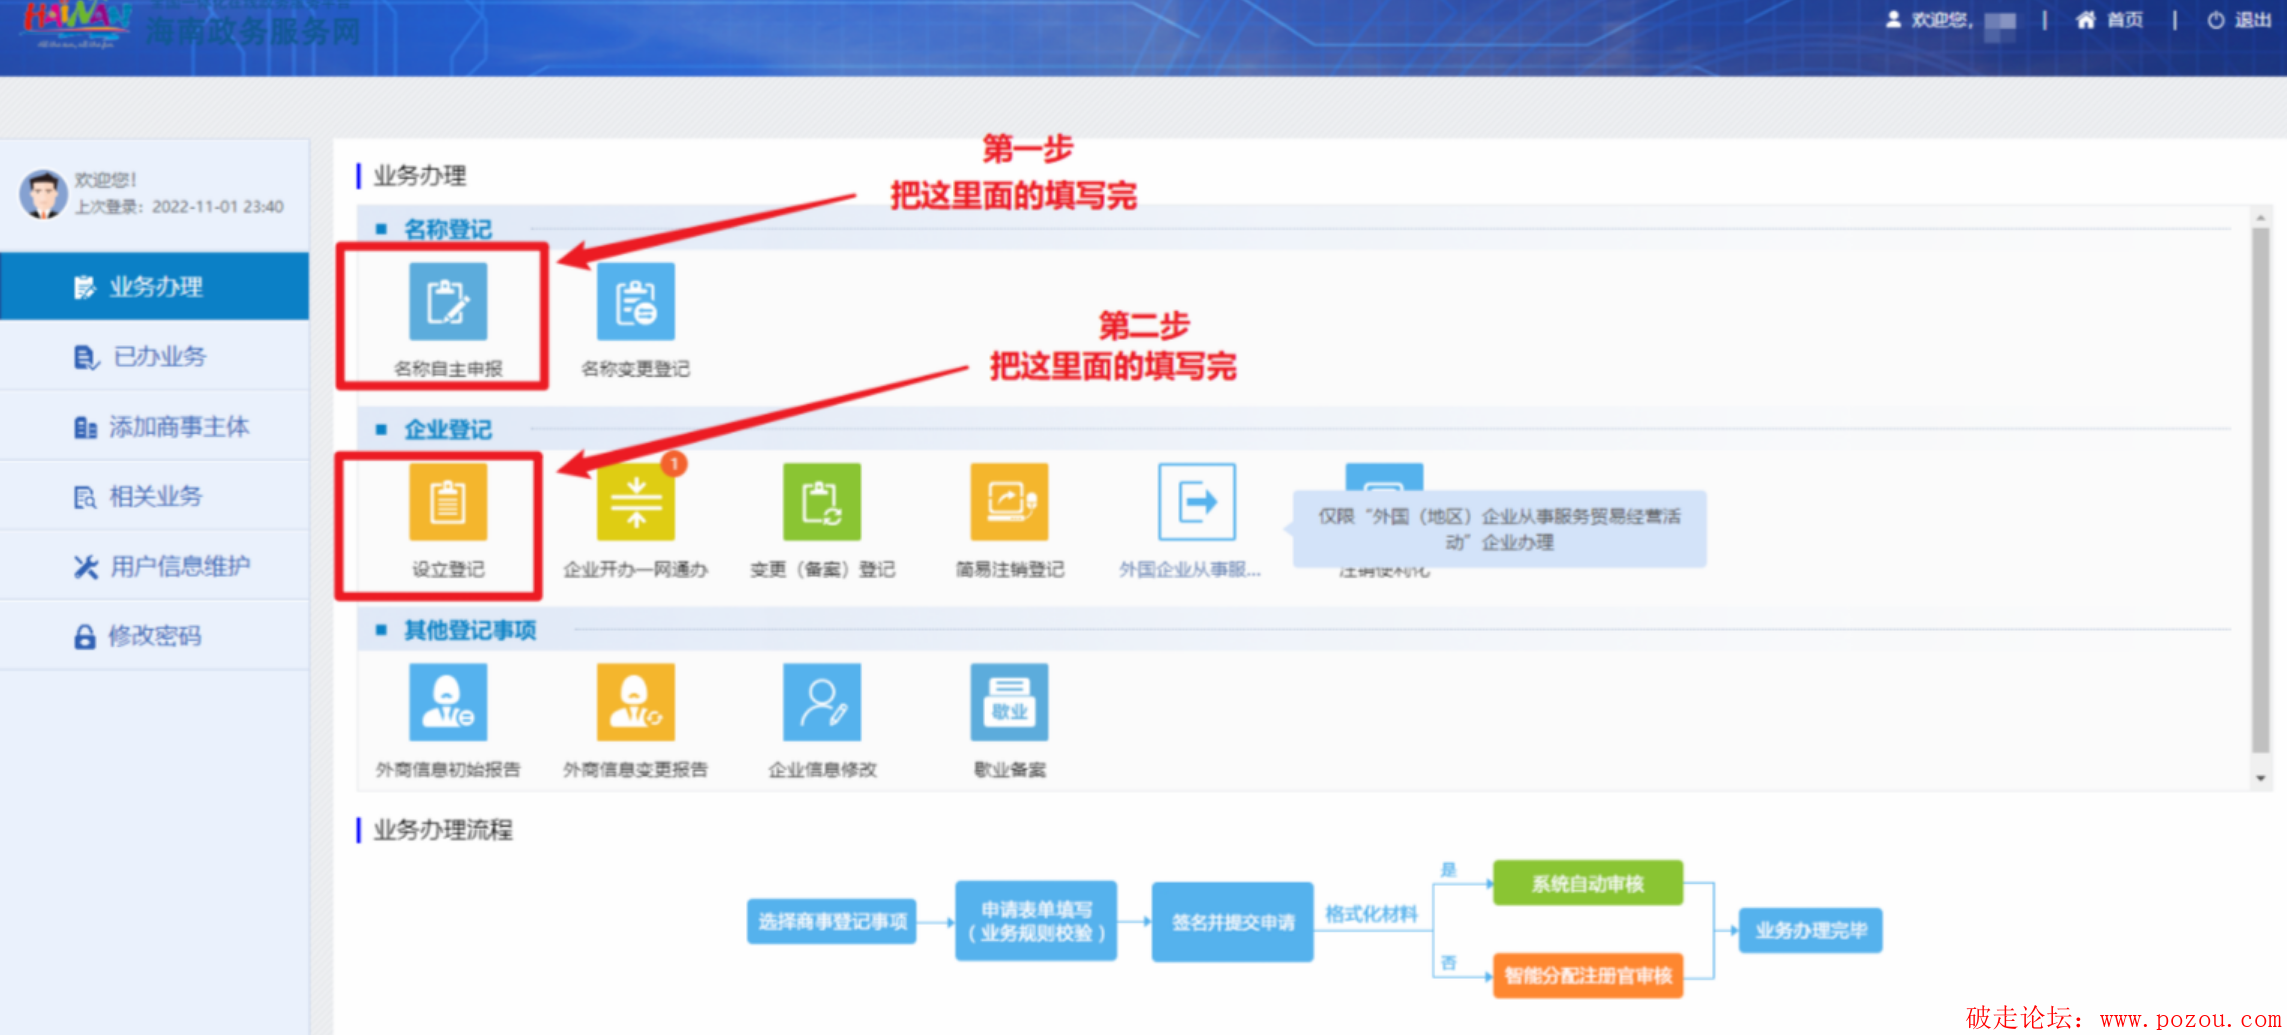Open 变更(备案)登记 icon
The height and width of the screenshot is (1035, 2287).
pyautogui.click(x=821, y=502)
